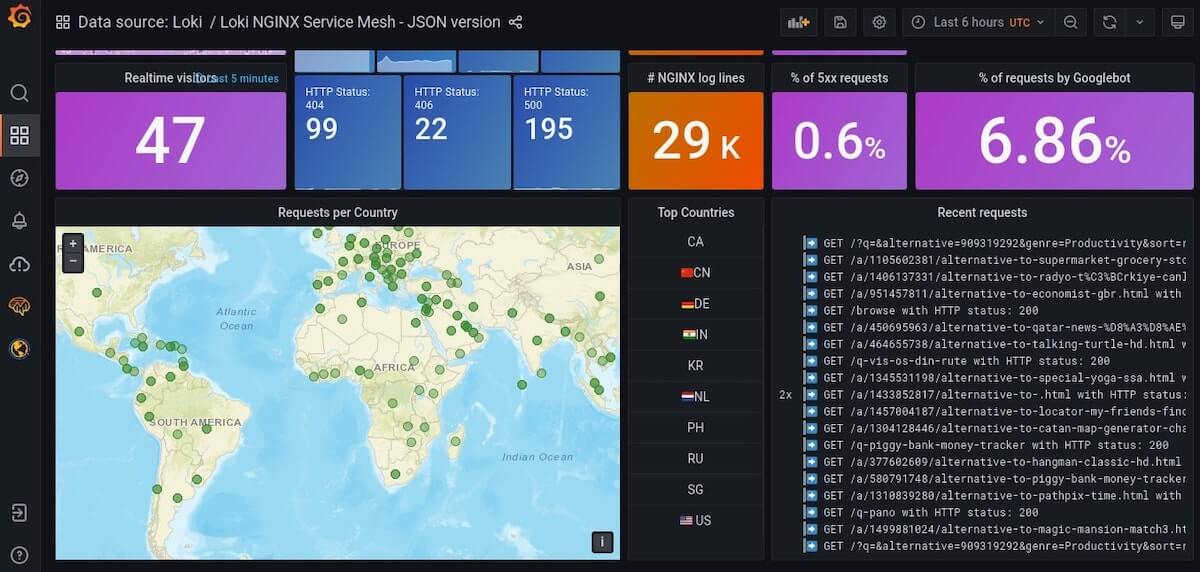Open the Dashboards grid icon in sidebar
The height and width of the screenshot is (572, 1200).
point(19,135)
